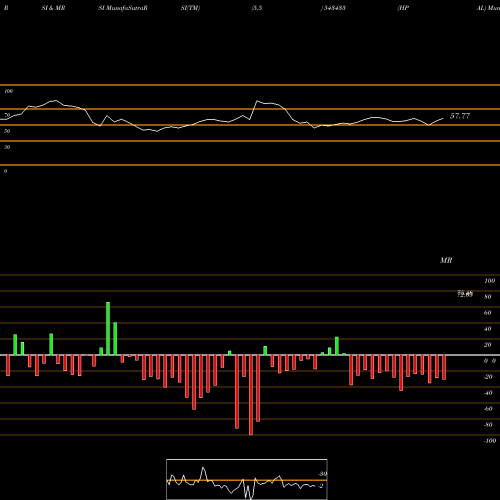500x500 pixels.
Task: Open the mini overview chart thumbnail
Action: (247, 479)
